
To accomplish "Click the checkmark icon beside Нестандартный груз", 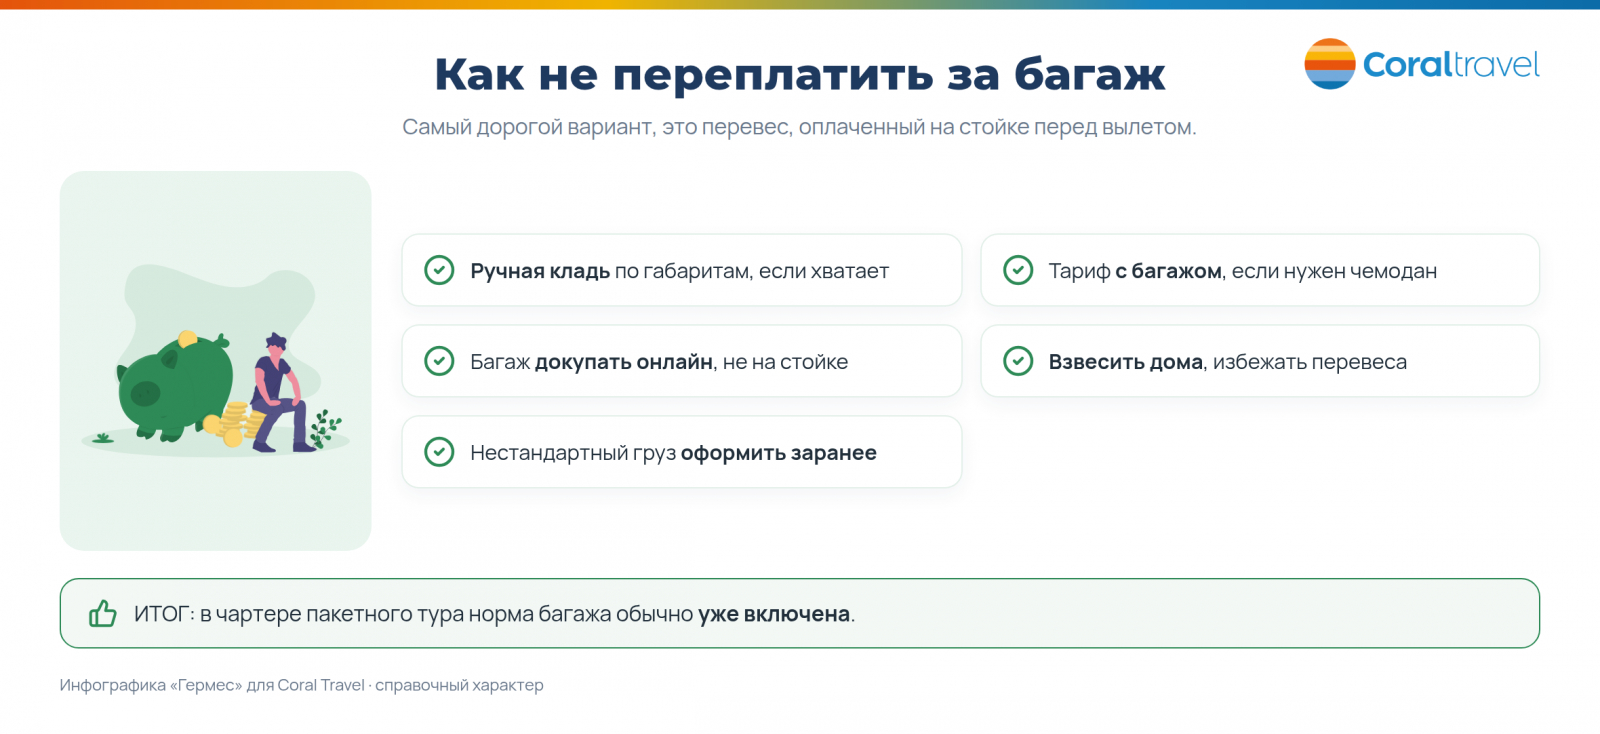I will (x=439, y=452).
